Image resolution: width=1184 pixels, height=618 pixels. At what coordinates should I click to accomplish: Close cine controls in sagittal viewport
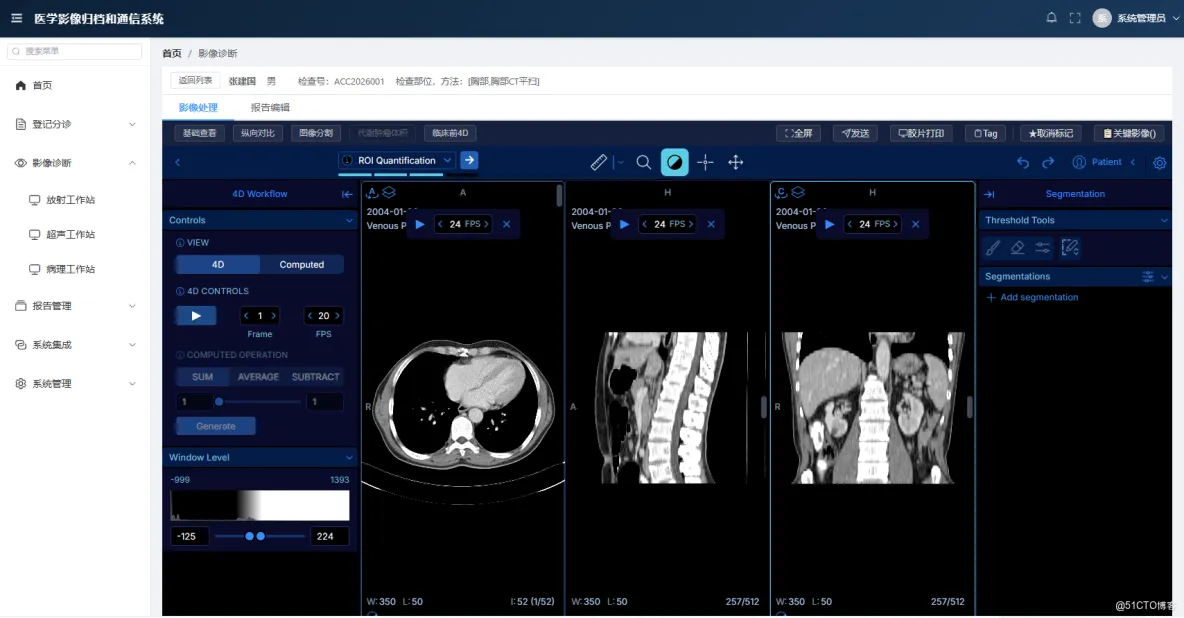click(x=711, y=224)
